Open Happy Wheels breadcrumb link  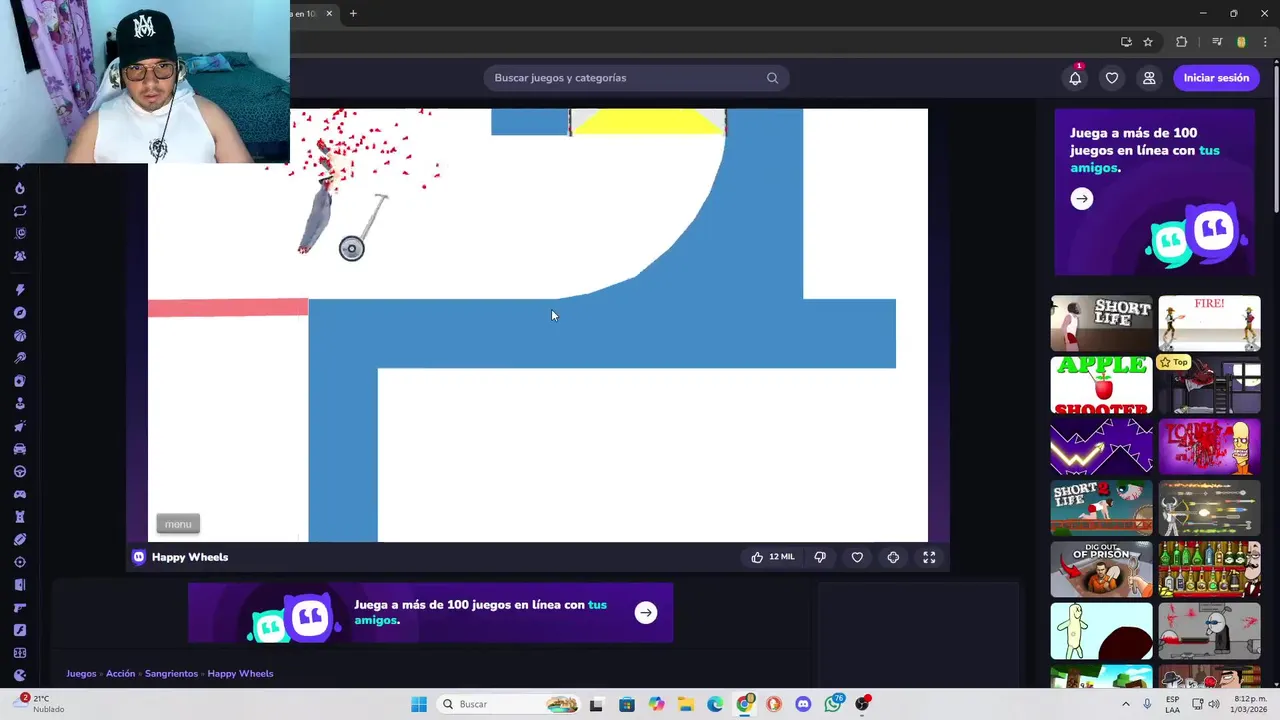tap(240, 674)
